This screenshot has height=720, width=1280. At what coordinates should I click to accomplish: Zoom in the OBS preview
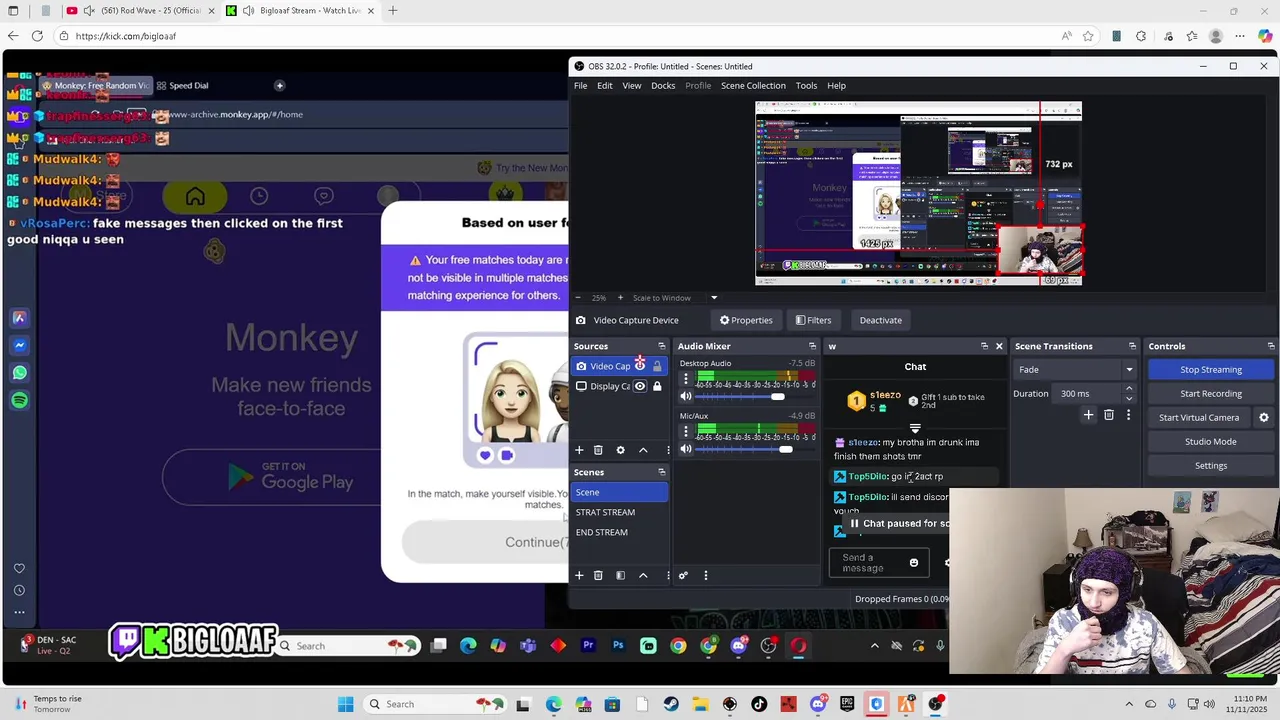(620, 298)
